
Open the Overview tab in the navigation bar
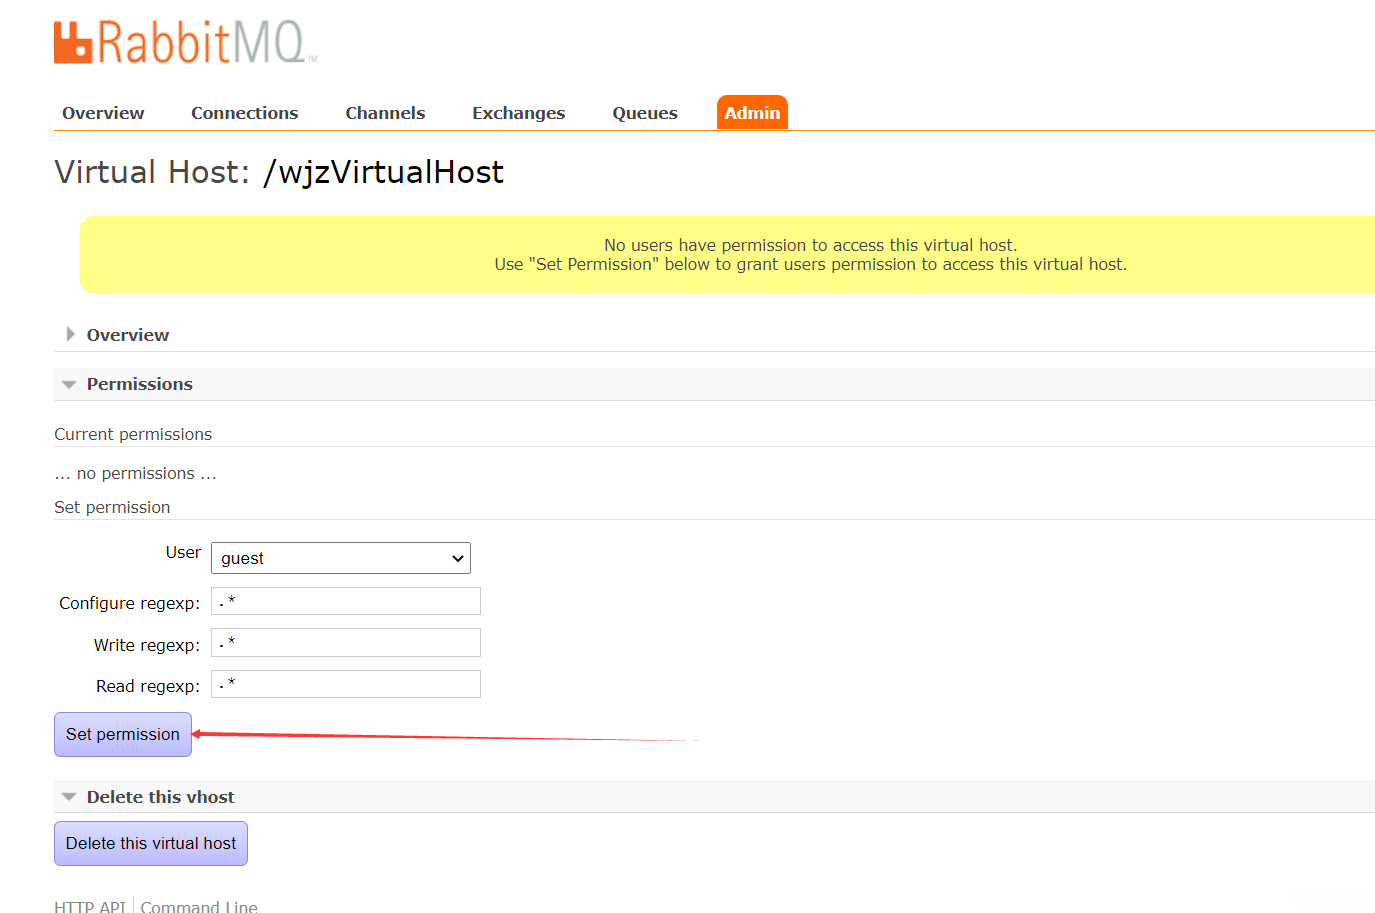point(103,113)
